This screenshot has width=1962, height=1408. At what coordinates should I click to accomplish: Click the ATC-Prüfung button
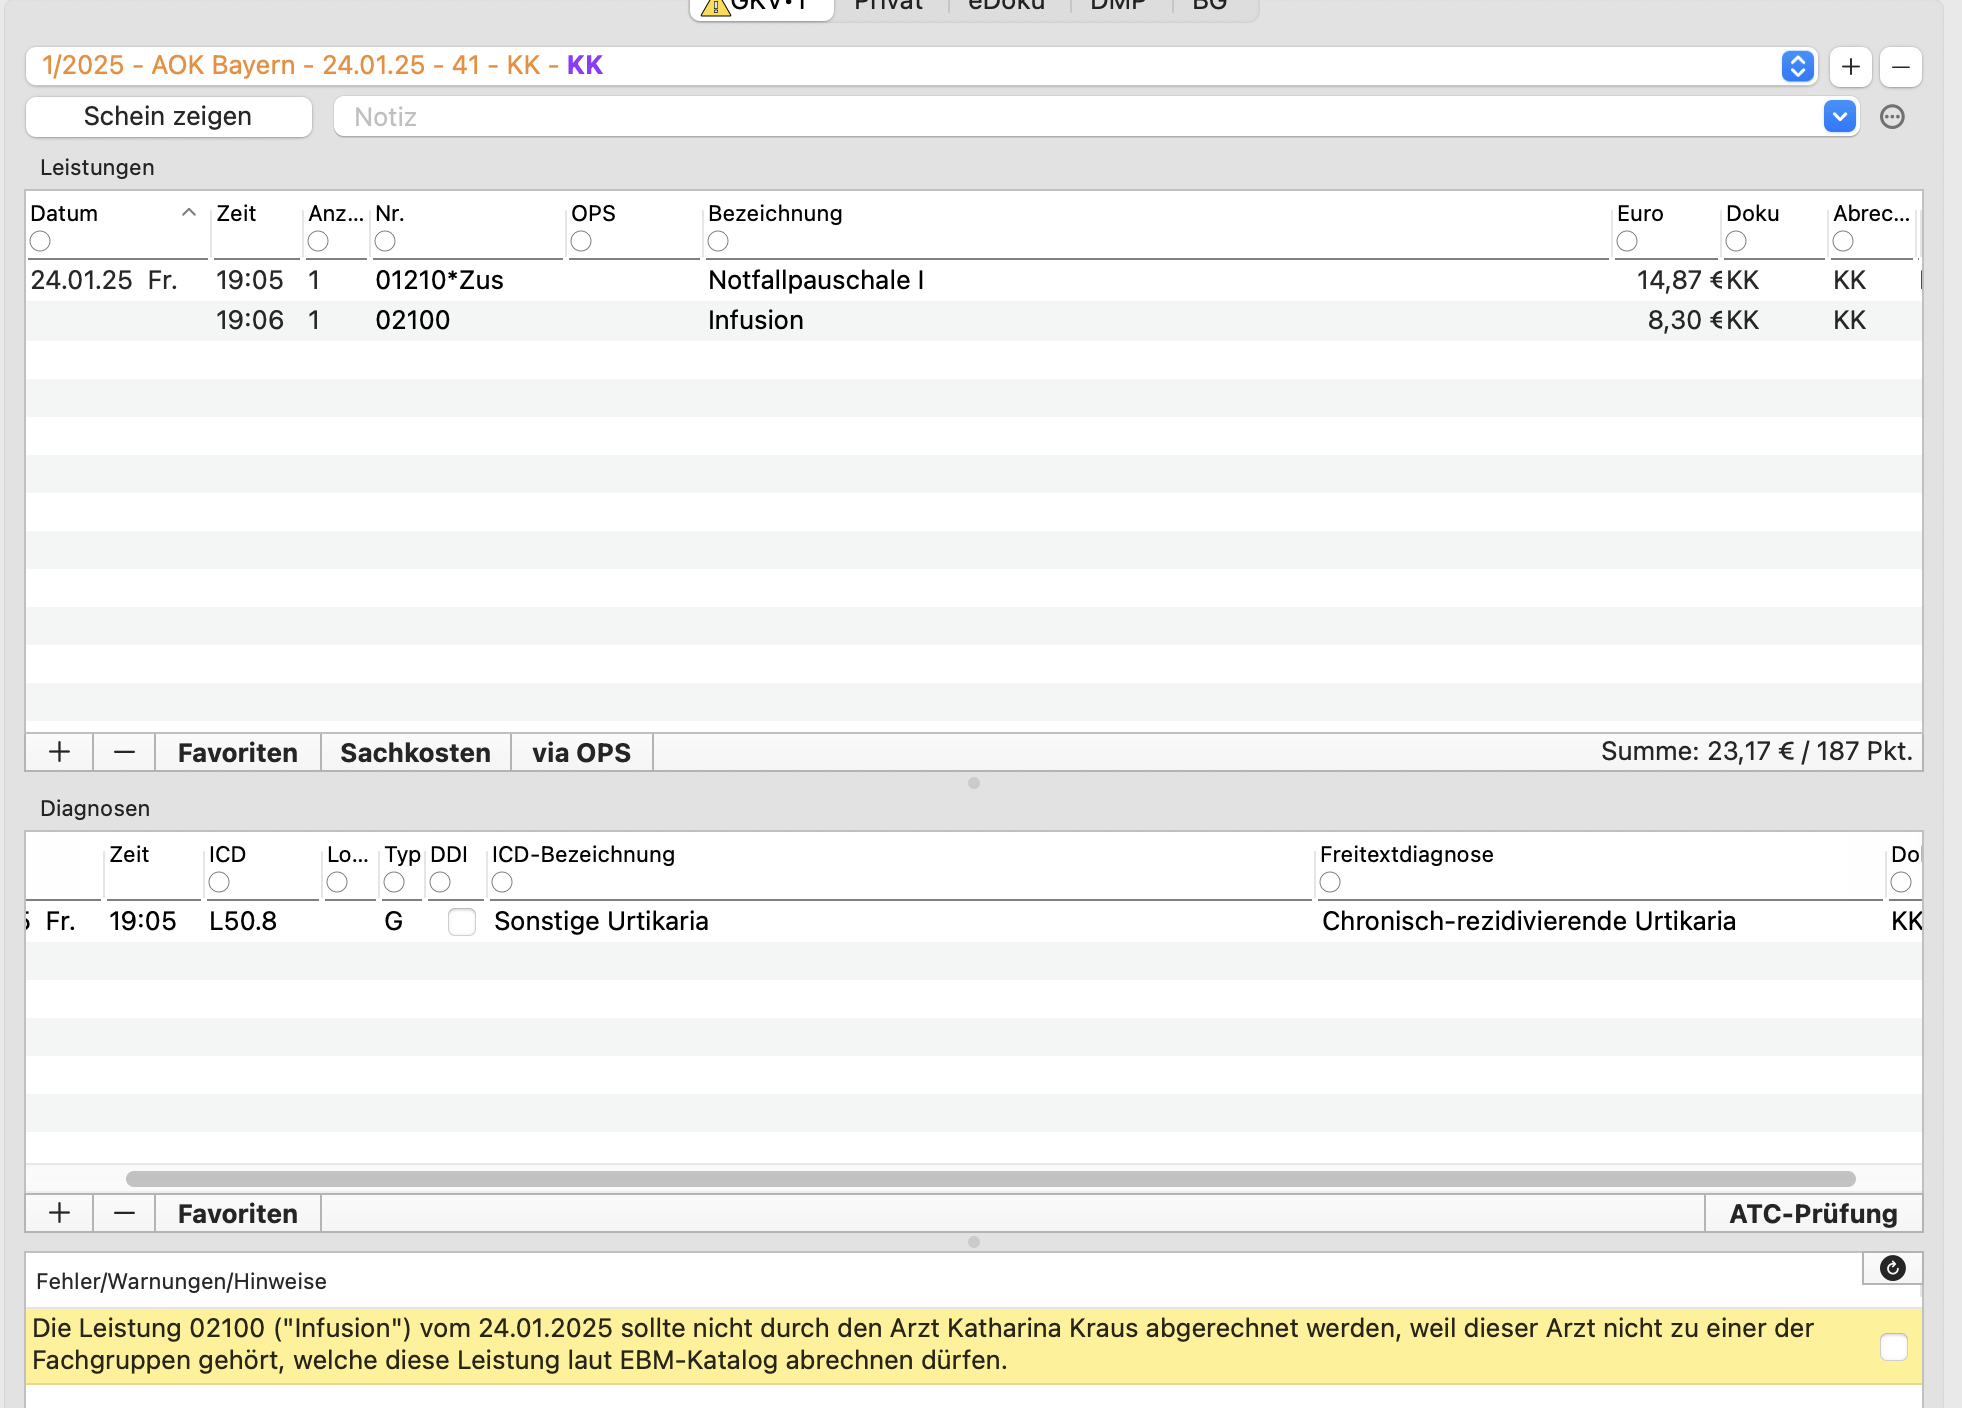point(1812,1213)
